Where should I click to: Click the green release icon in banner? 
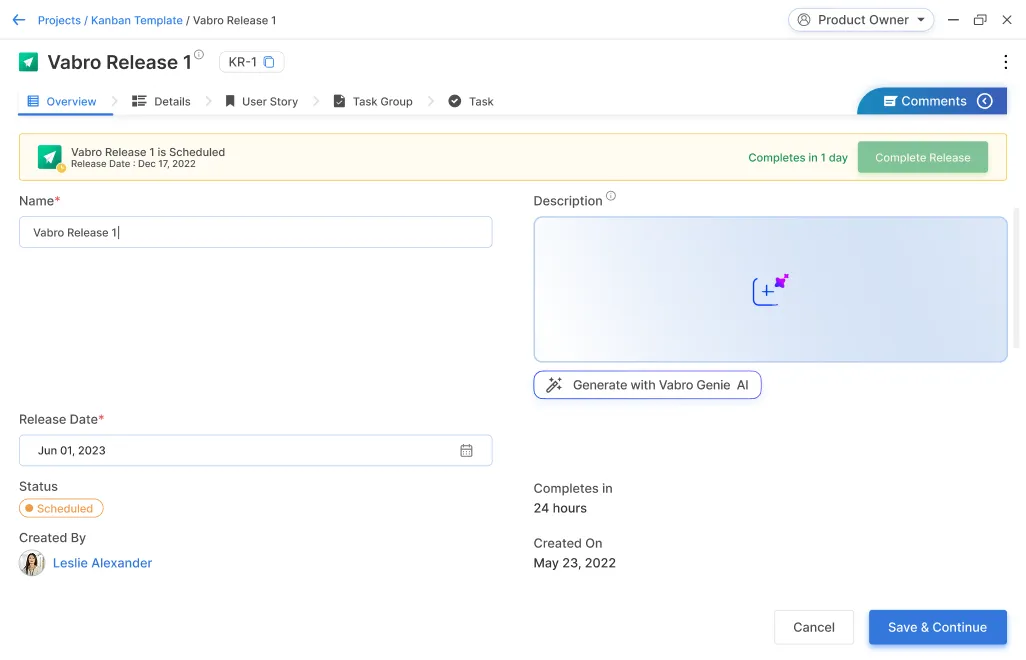click(50, 157)
